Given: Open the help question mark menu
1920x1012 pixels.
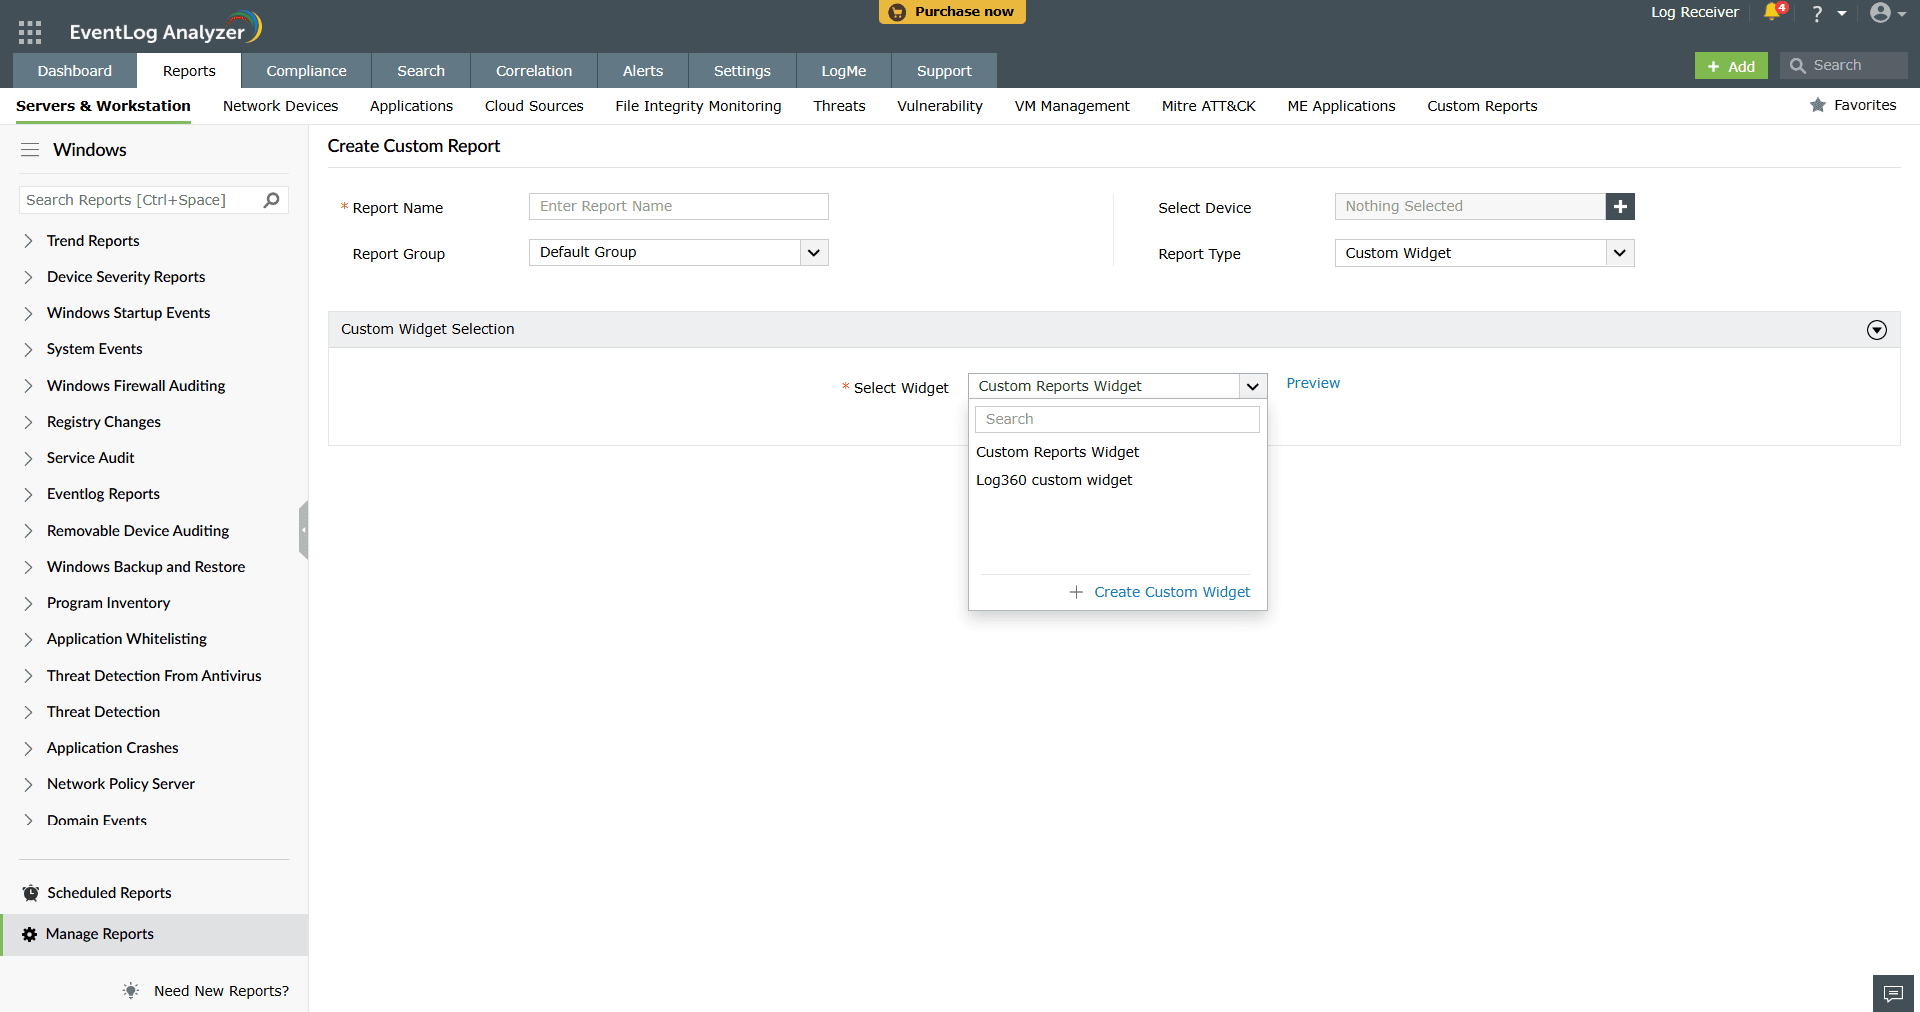Looking at the screenshot, I should click(x=1817, y=13).
